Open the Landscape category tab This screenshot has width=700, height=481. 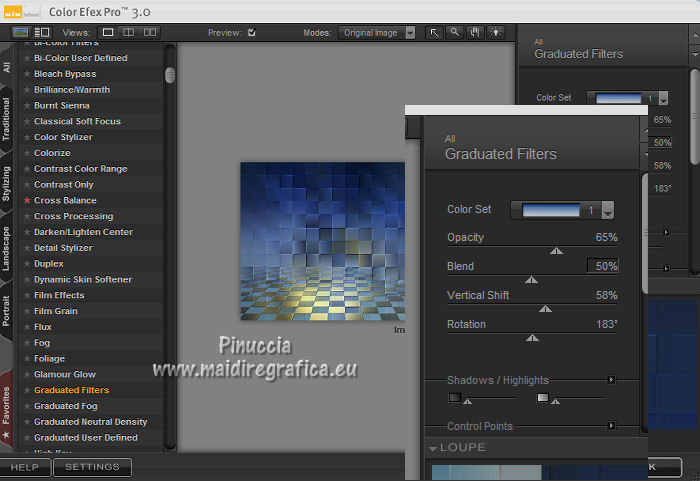[x=7, y=247]
